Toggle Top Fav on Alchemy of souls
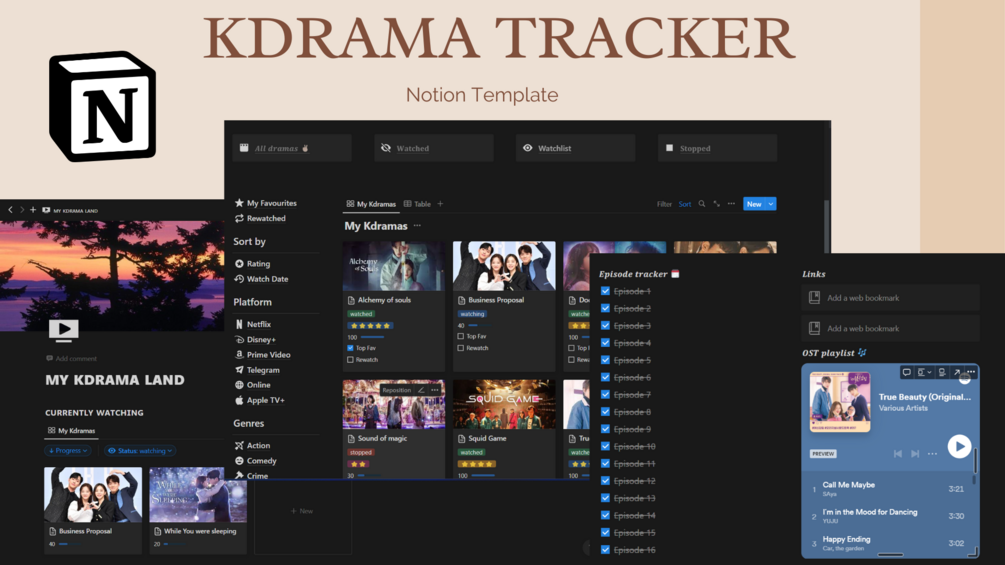 (350, 348)
